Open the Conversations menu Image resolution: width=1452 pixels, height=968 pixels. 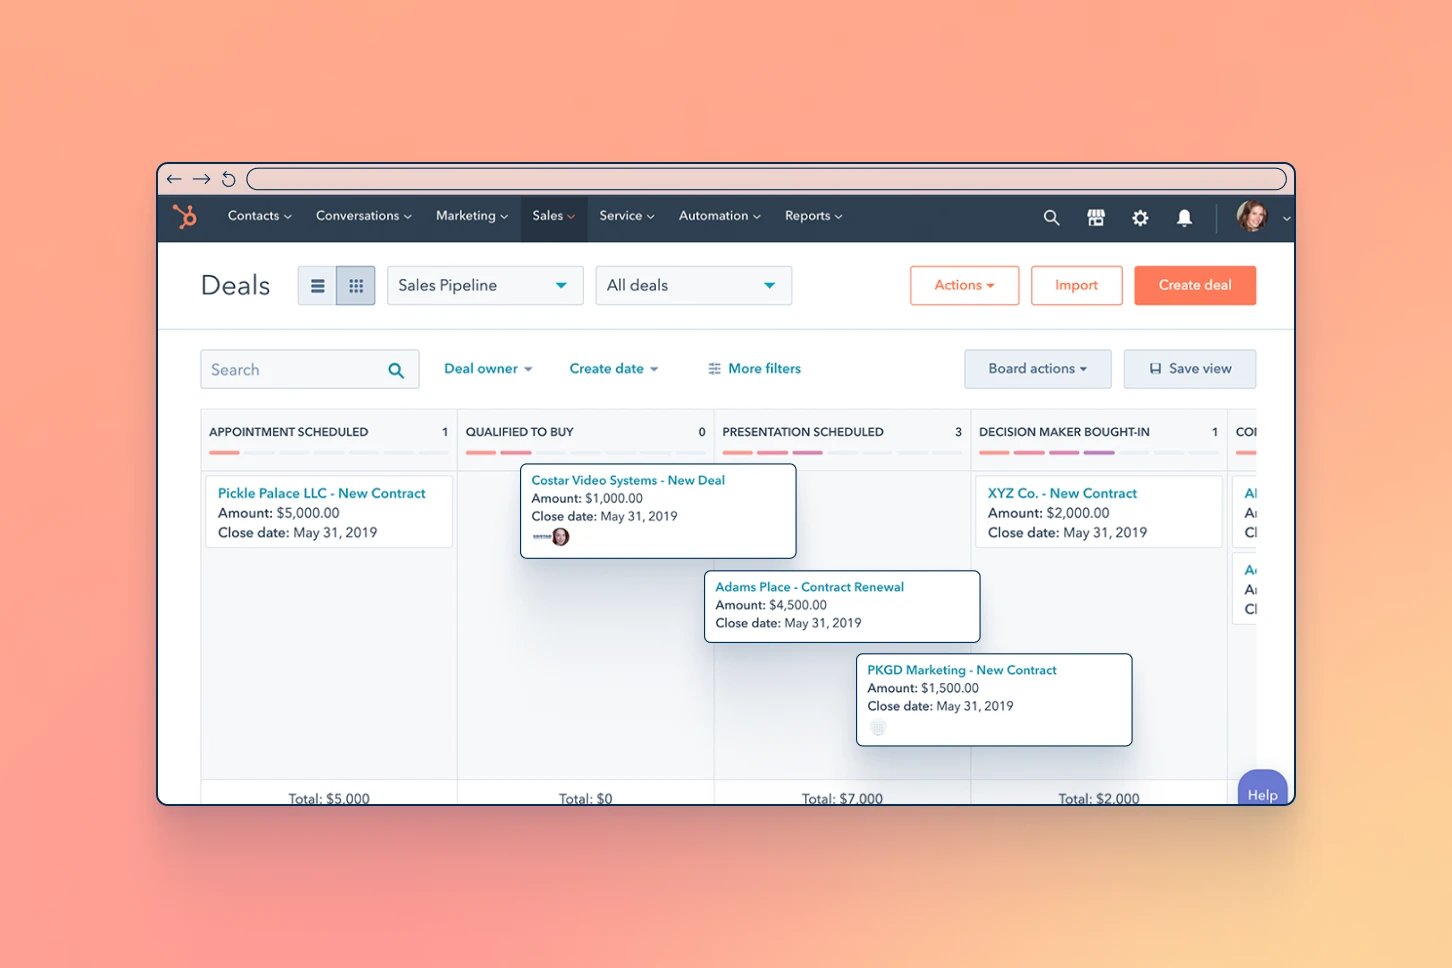pyautogui.click(x=364, y=216)
